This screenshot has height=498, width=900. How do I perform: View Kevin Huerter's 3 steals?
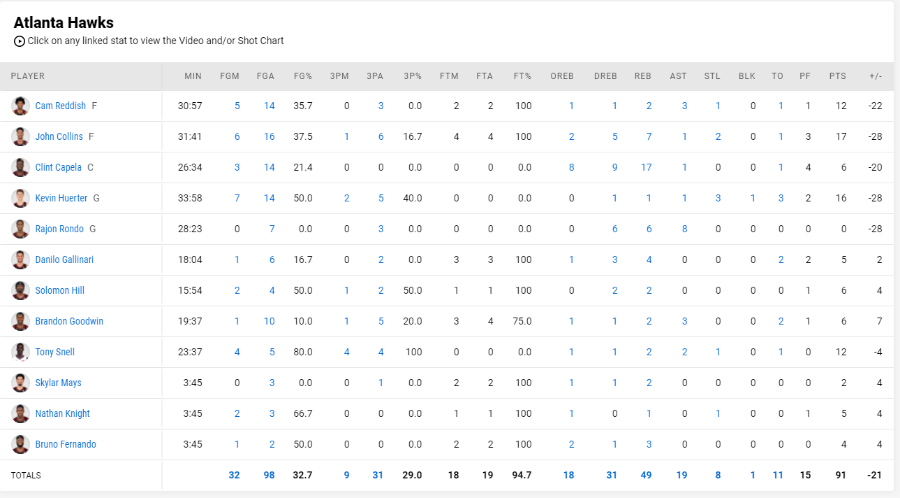[717, 198]
